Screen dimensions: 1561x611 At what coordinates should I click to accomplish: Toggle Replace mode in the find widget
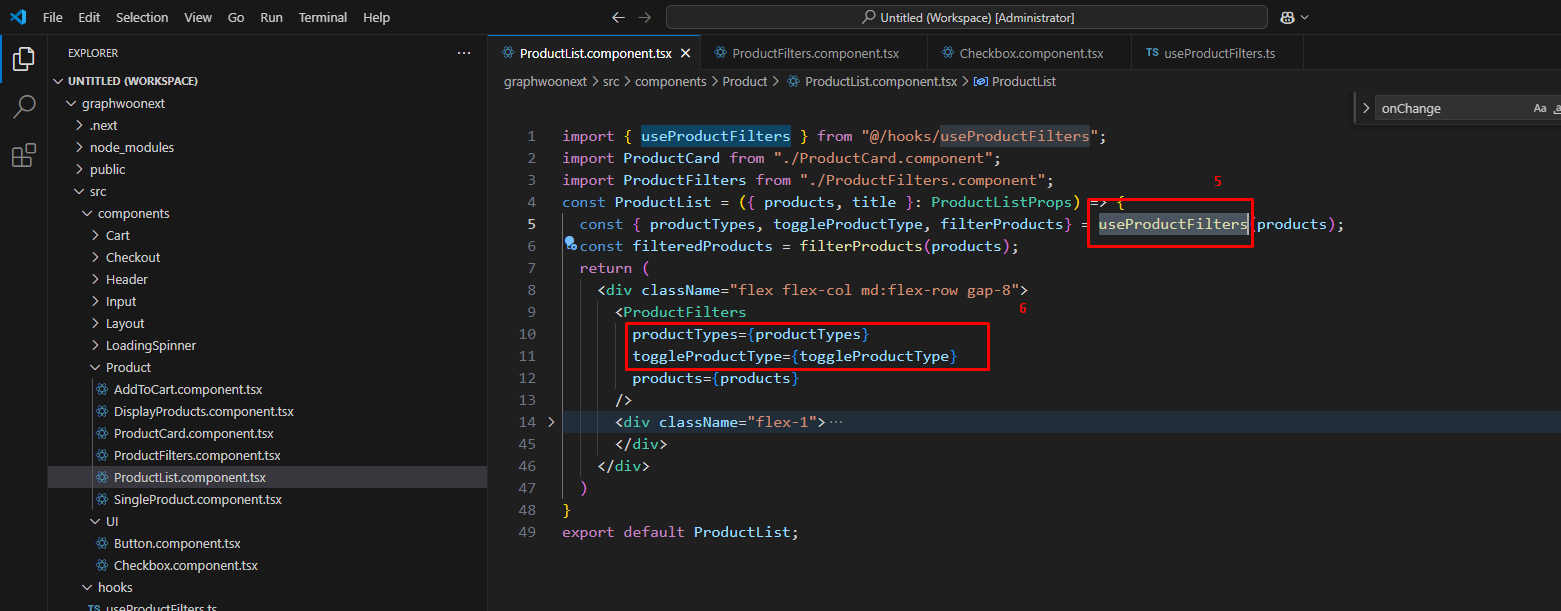1367,108
